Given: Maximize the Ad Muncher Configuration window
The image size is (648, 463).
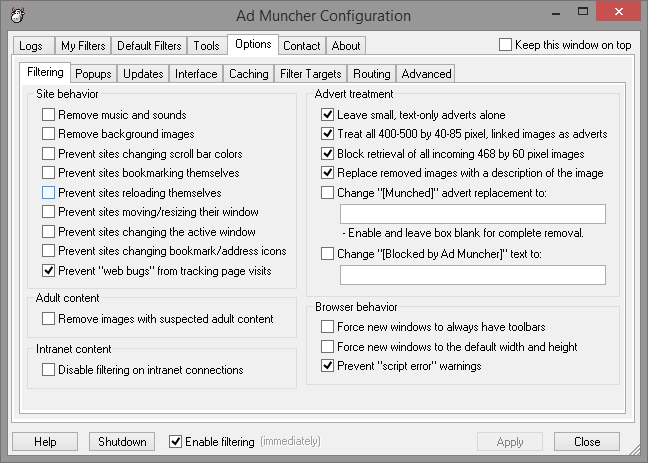Looking at the screenshot, I should pyautogui.click(x=583, y=12).
